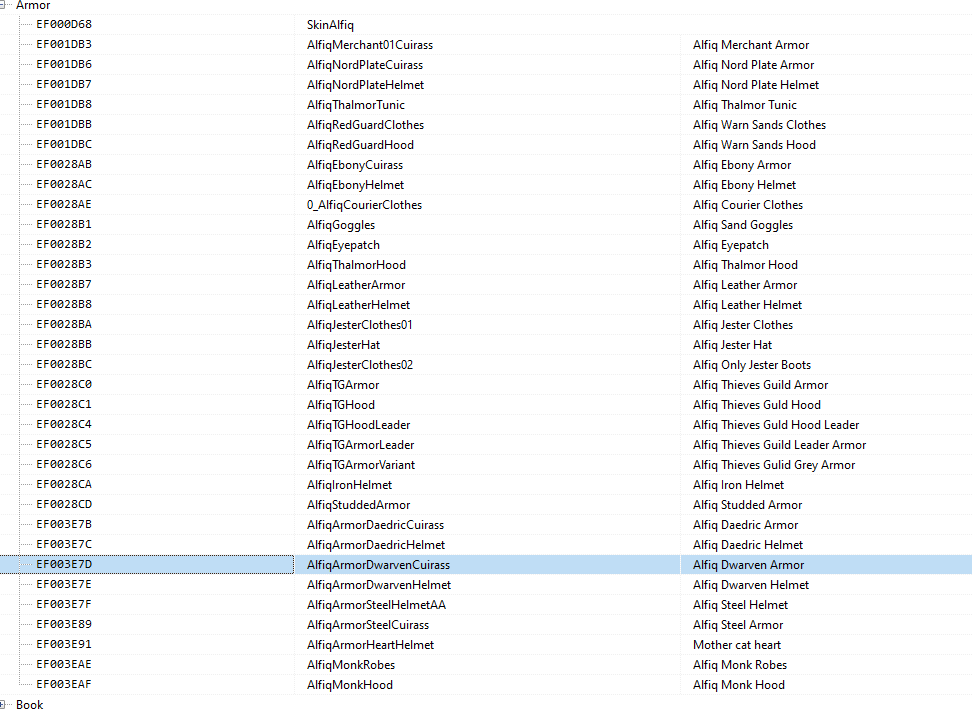
Task: Click editor ID AlfiqRedGuardHood
Action: coord(360,144)
